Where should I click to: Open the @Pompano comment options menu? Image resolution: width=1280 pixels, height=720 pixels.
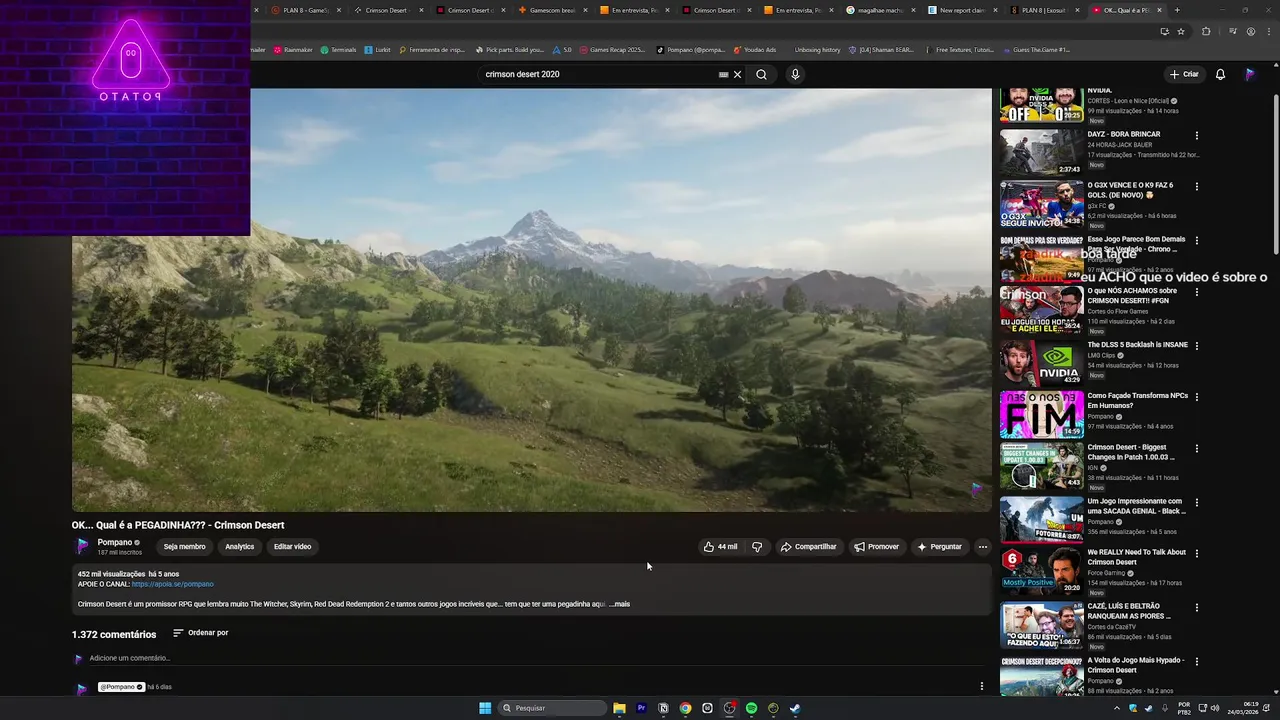pos(981,686)
